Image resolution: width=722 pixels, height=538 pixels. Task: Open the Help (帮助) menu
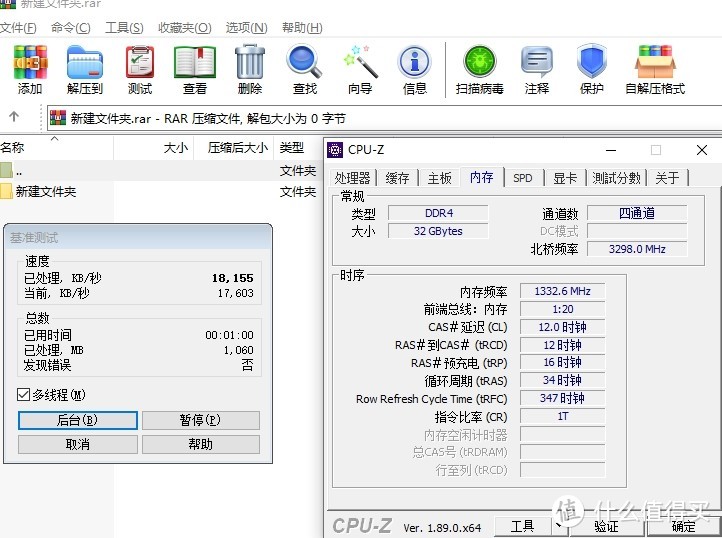(x=302, y=28)
